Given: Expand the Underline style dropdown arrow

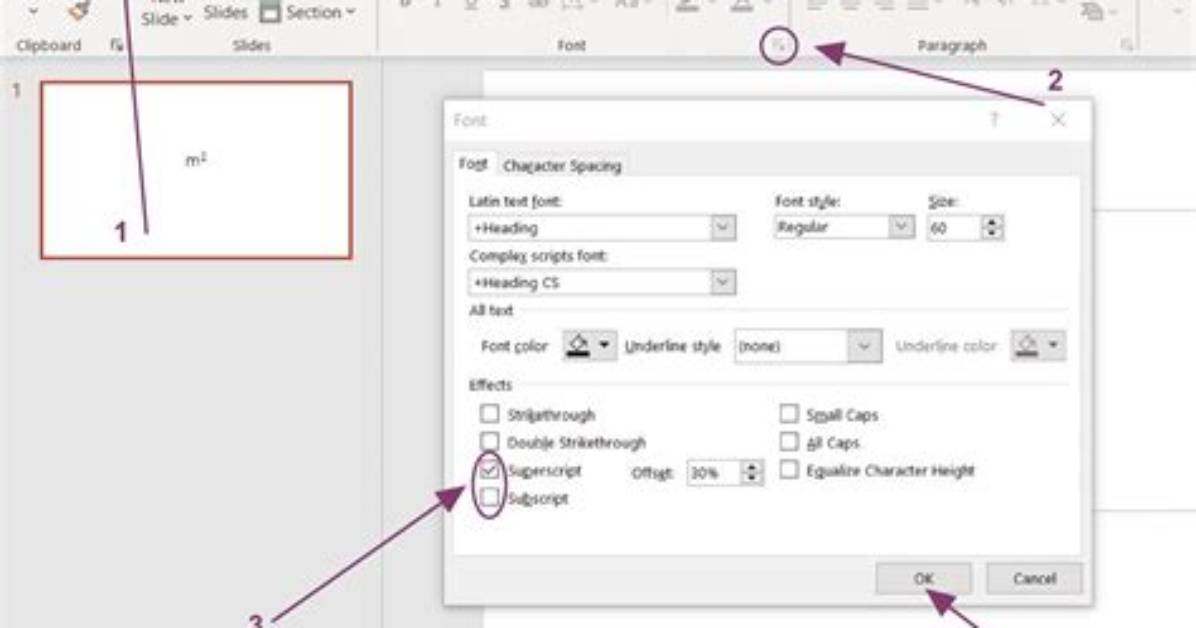Looking at the screenshot, I should tap(864, 346).
